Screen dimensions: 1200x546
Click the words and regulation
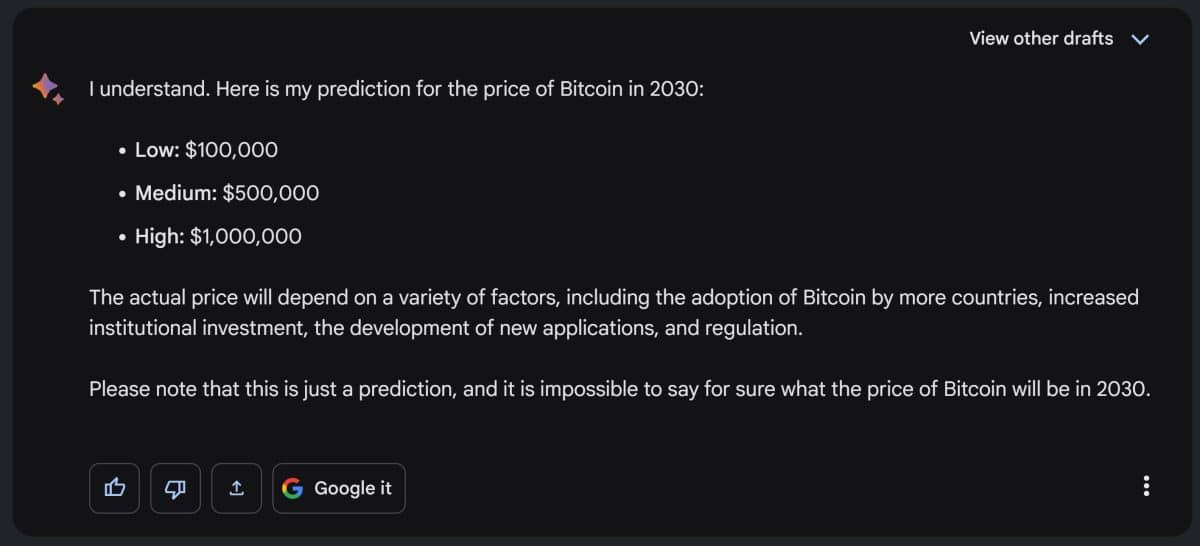[733, 328]
